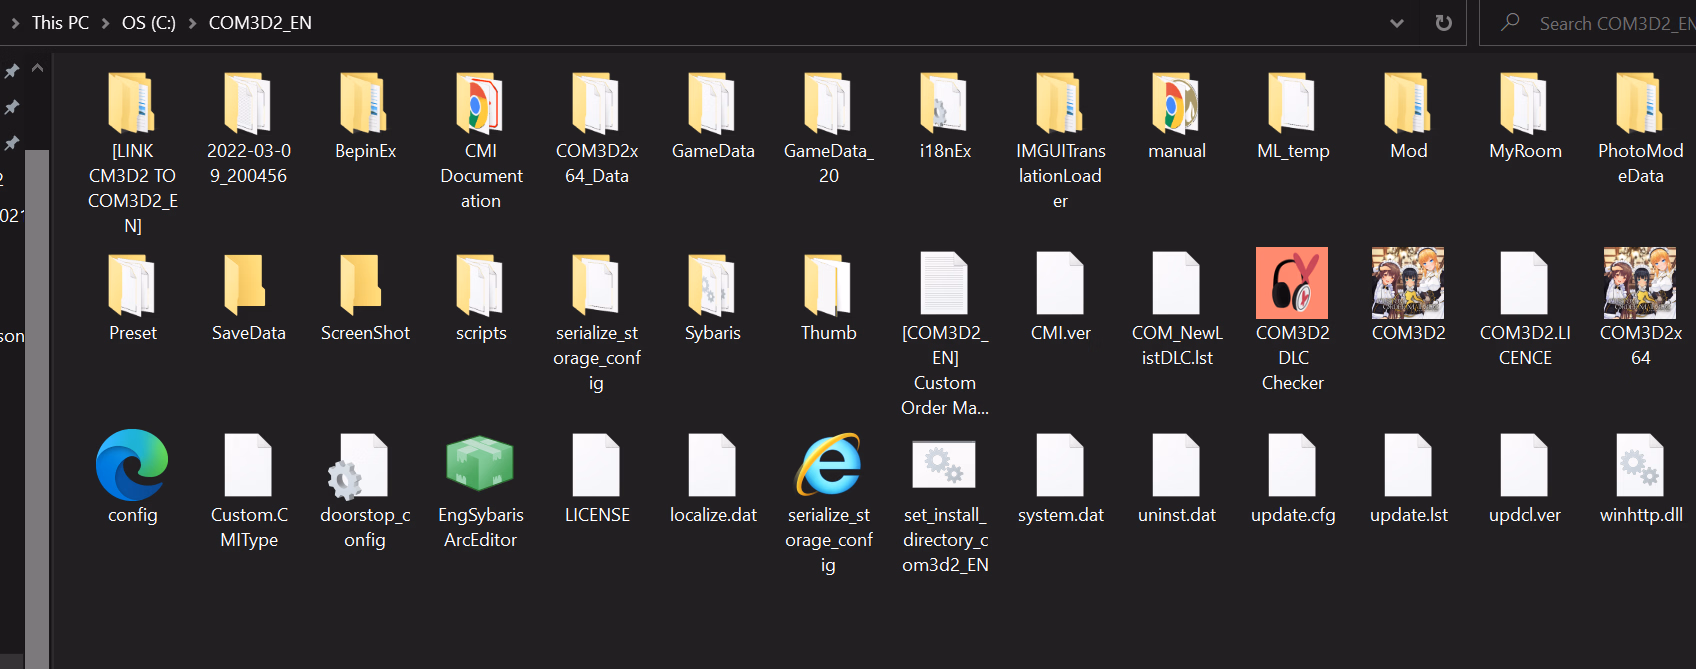1696x669 pixels.
Task: Click This PC in the breadcrumb path
Action: (60, 23)
